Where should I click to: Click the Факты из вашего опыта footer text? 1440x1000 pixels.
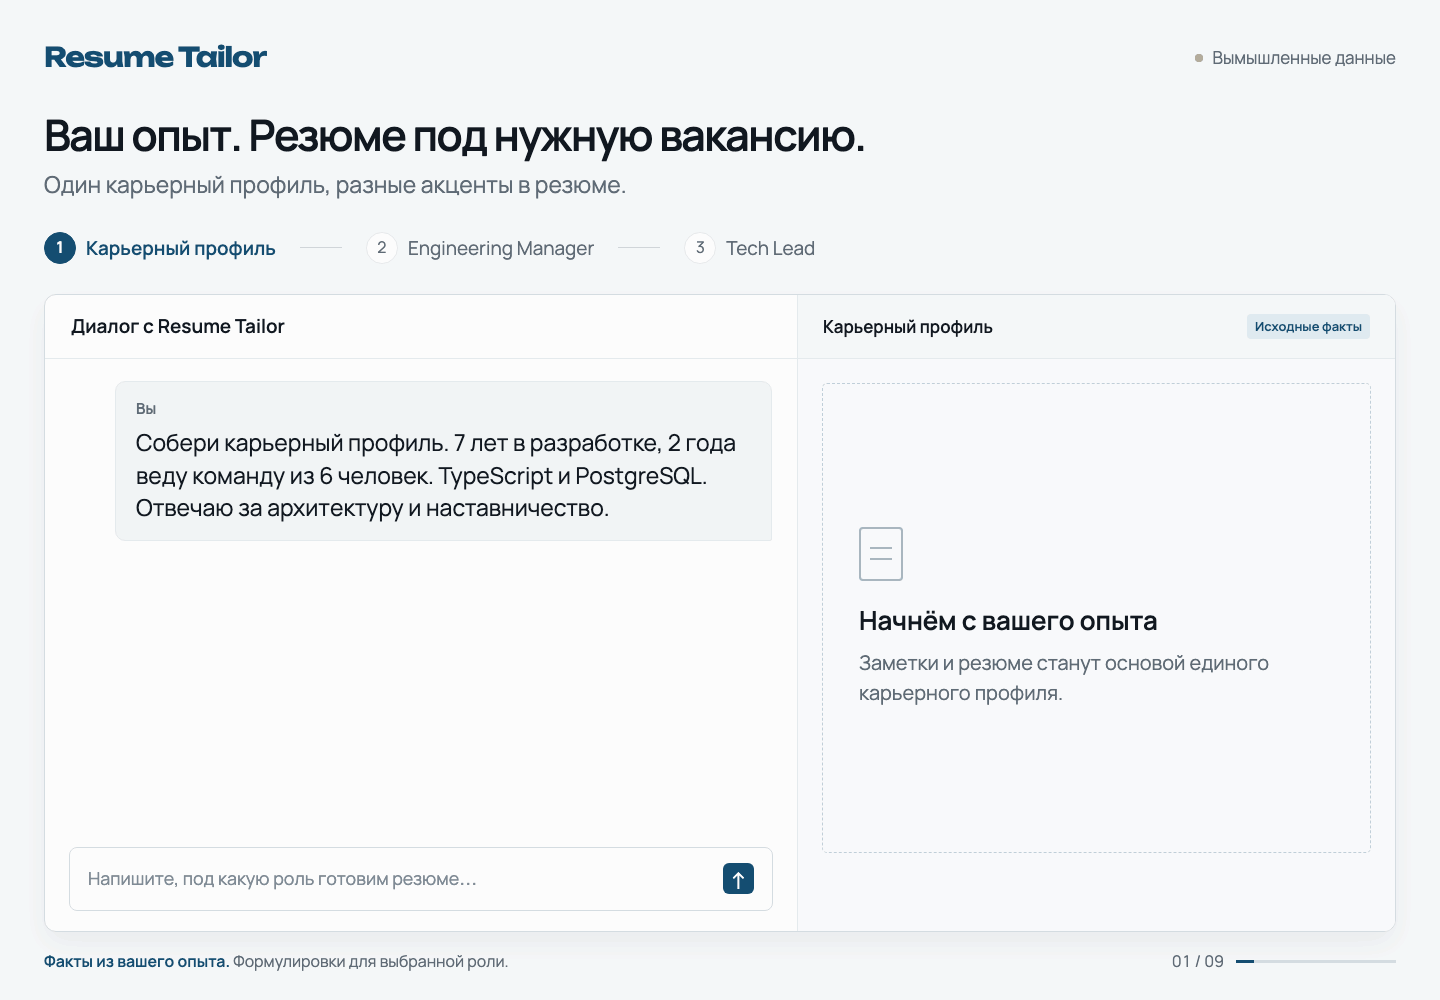137,961
